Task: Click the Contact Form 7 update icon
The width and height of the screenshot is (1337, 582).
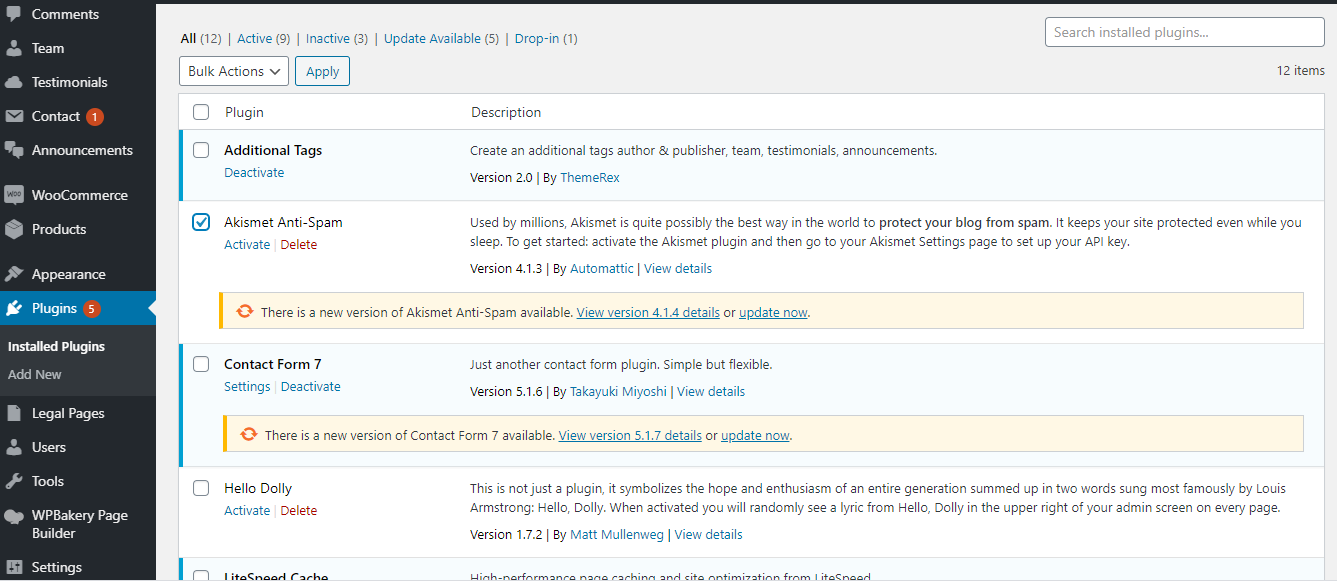Action: [x=248, y=435]
